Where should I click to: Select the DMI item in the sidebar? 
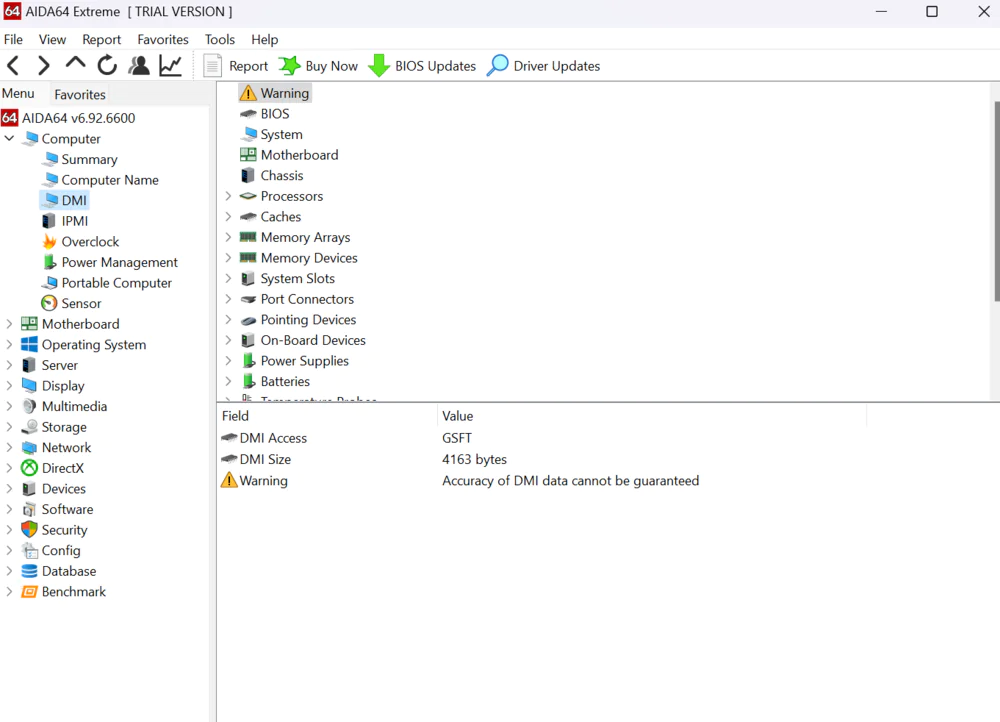tap(74, 200)
